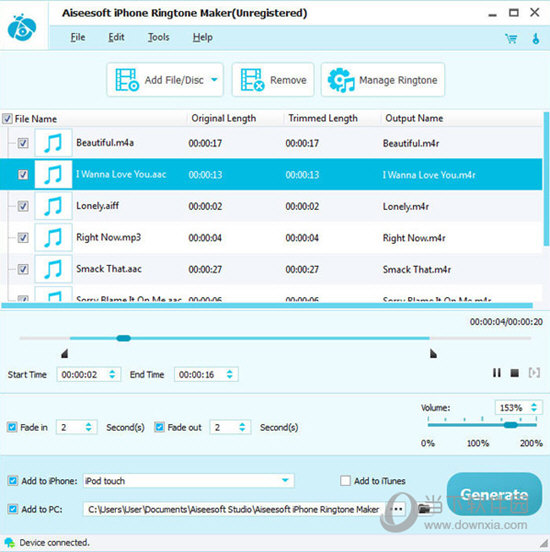
Task: Uncheck I Wanna Love You.aac checkbox
Action: click(x=23, y=175)
